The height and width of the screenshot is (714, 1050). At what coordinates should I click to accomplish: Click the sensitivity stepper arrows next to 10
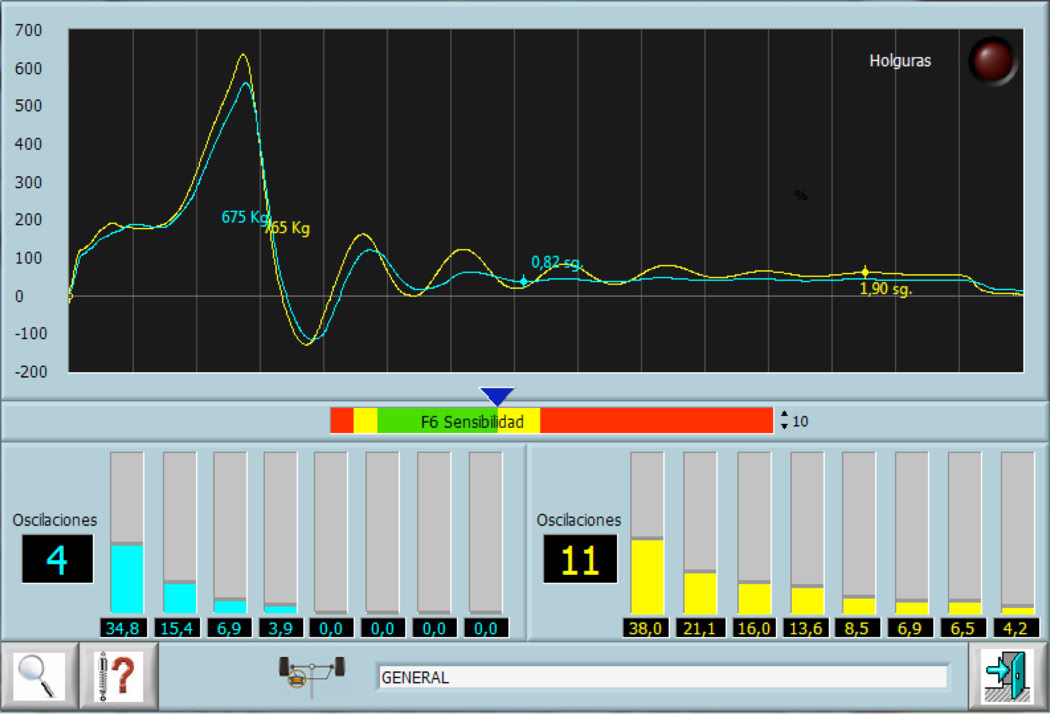pyautogui.click(x=784, y=421)
